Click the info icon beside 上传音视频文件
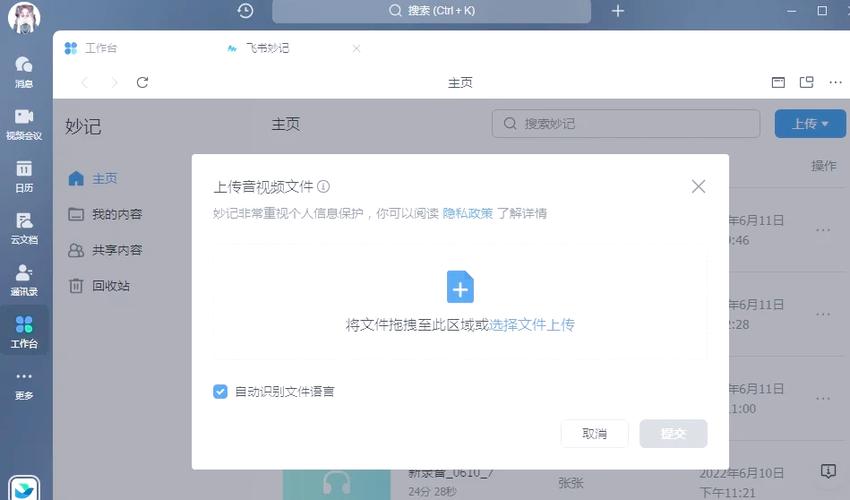The image size is (850, 500). click(324, 187)
